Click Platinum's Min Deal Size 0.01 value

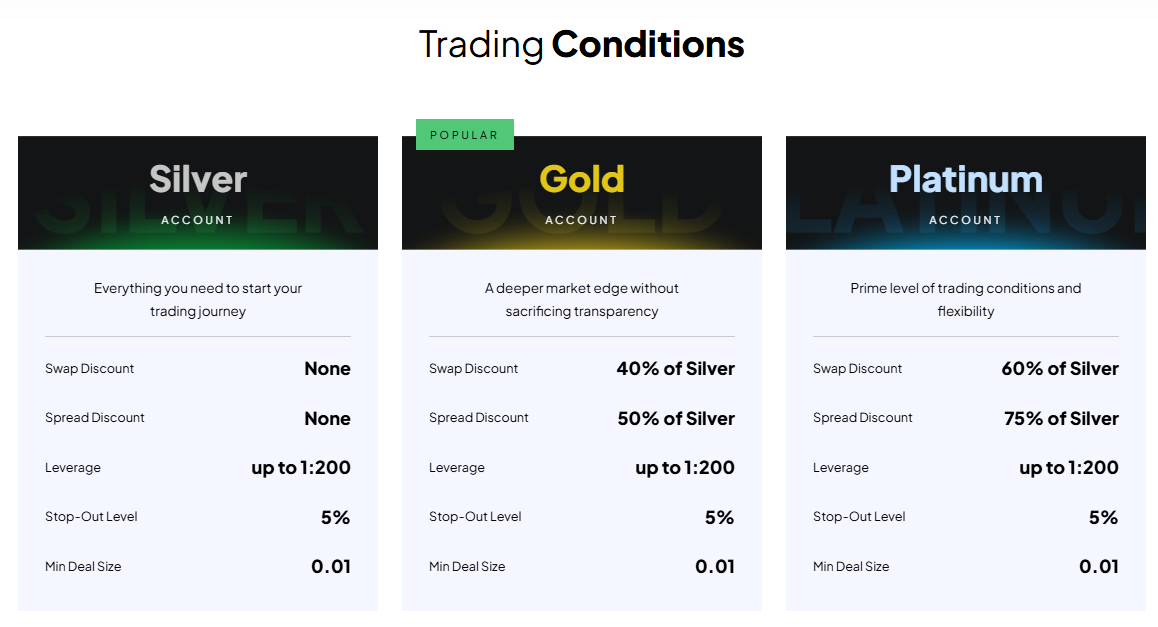[1098, 566]
